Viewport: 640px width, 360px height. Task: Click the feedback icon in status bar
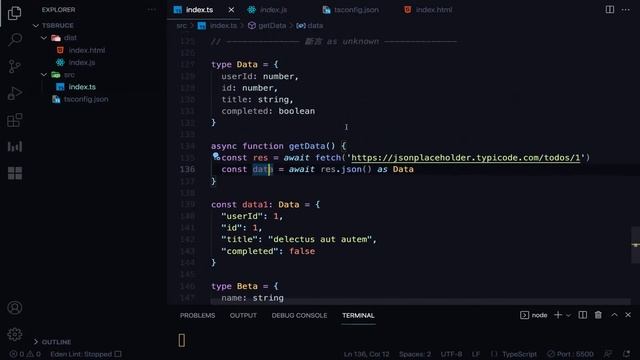coord(608,354)
